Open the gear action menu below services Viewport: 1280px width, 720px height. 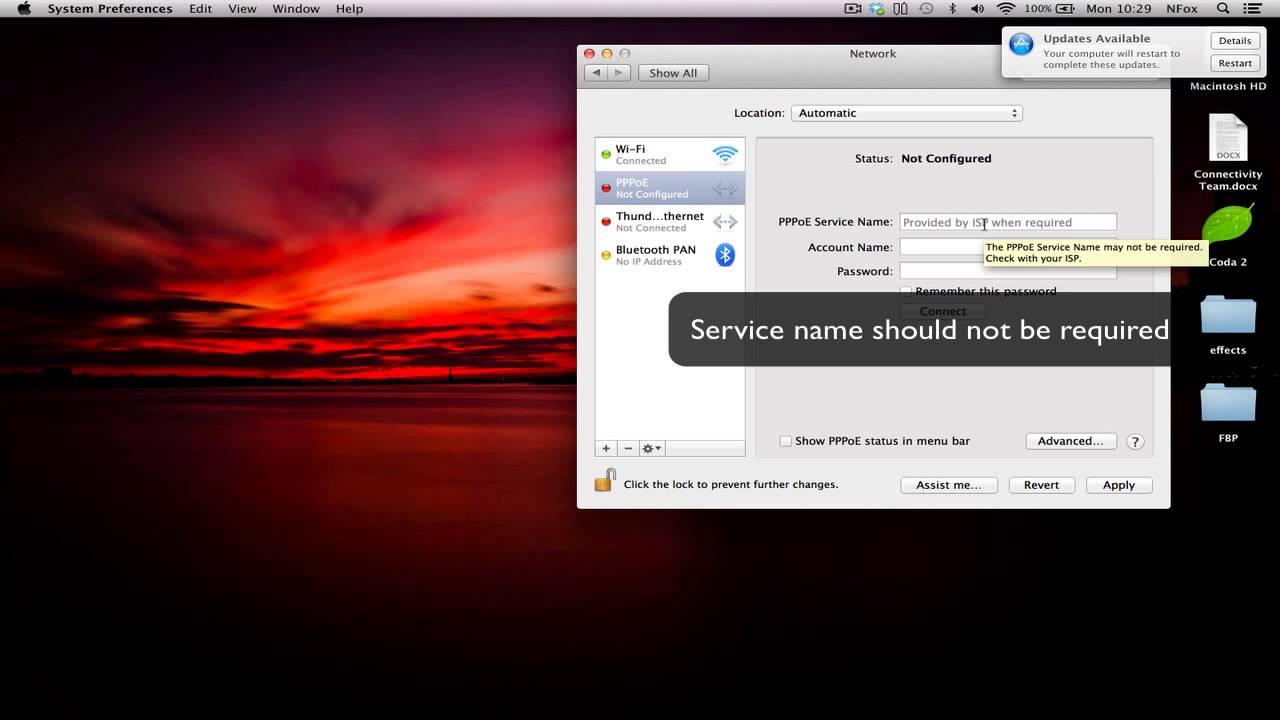point(652,448)
